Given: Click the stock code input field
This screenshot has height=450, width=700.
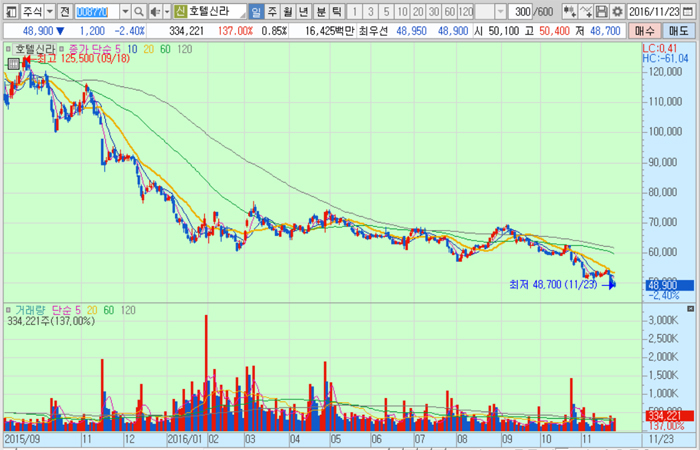Looking at the screenshot, I should point(98,12).
